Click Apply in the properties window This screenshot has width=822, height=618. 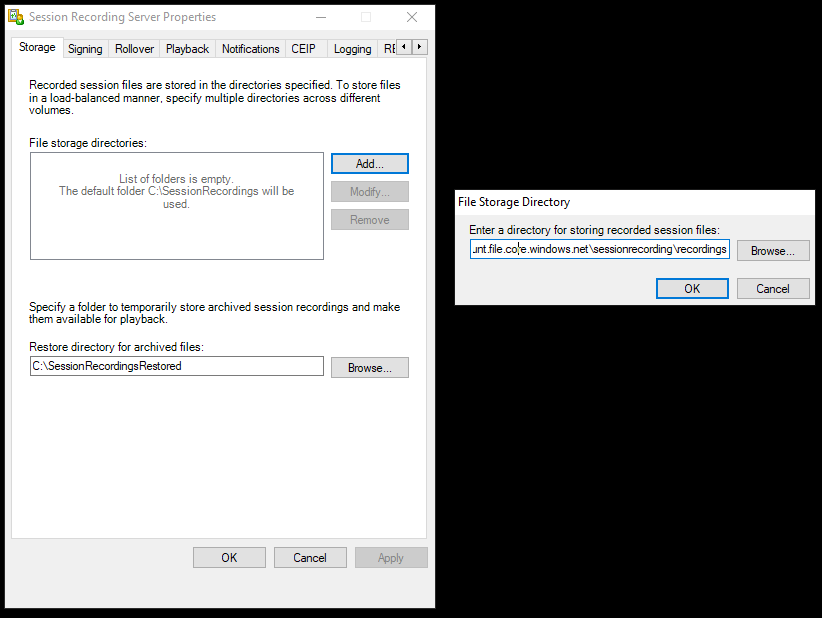391,557
